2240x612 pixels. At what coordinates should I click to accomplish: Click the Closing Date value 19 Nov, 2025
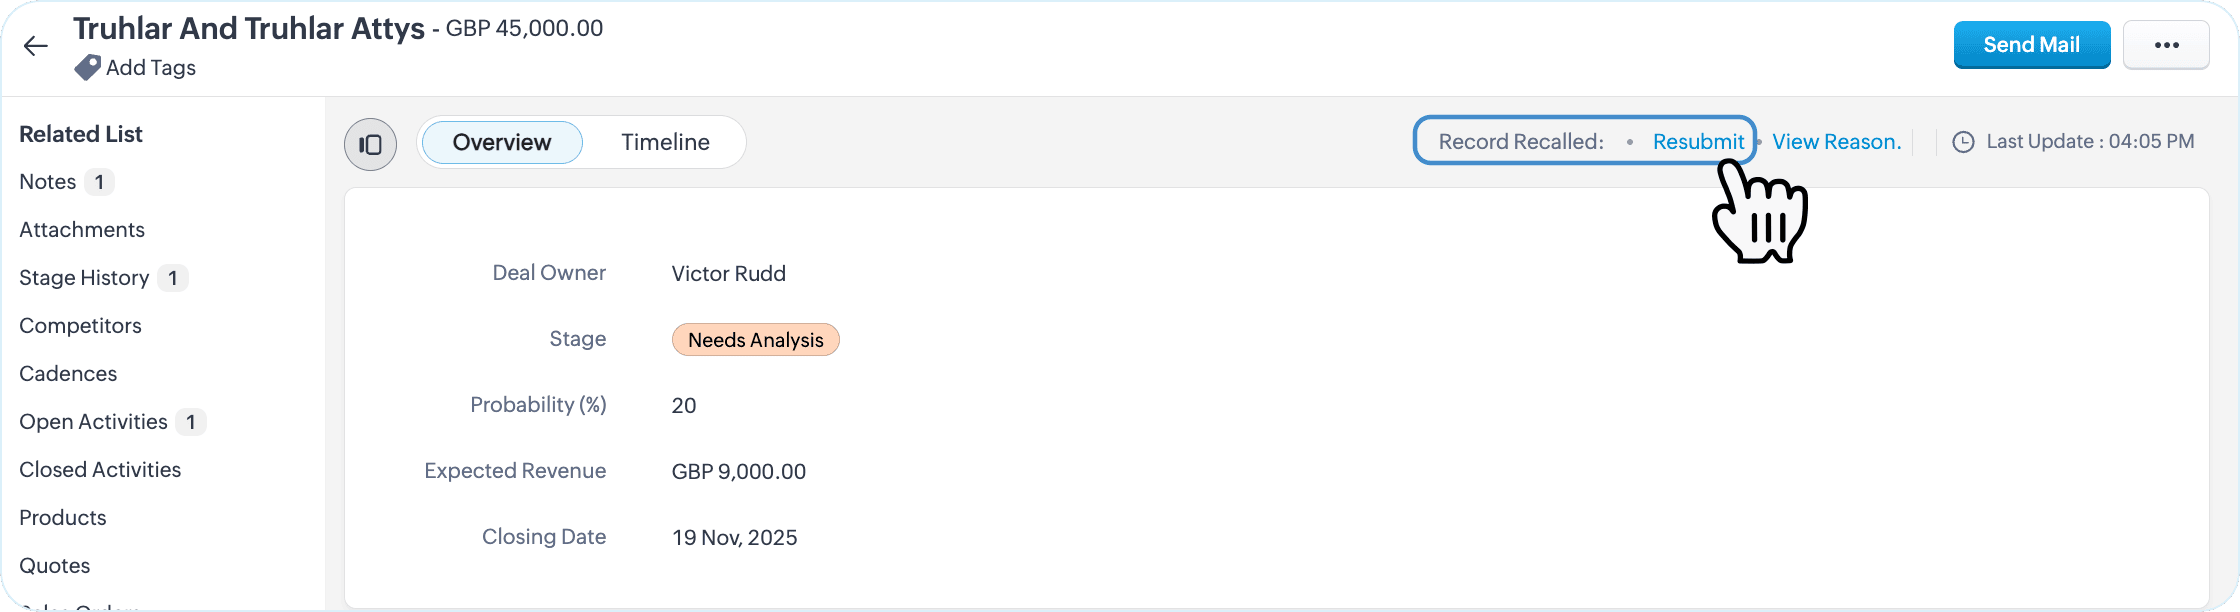click(734, 538)
